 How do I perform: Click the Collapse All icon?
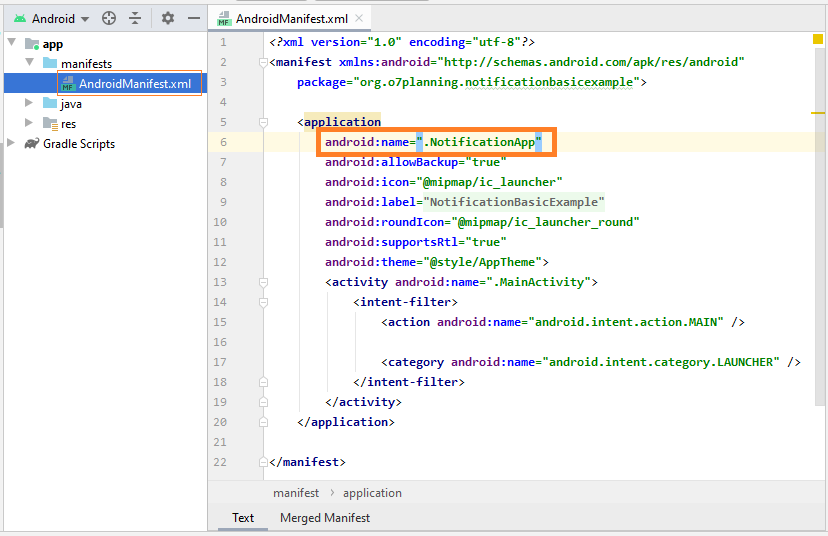135,18
